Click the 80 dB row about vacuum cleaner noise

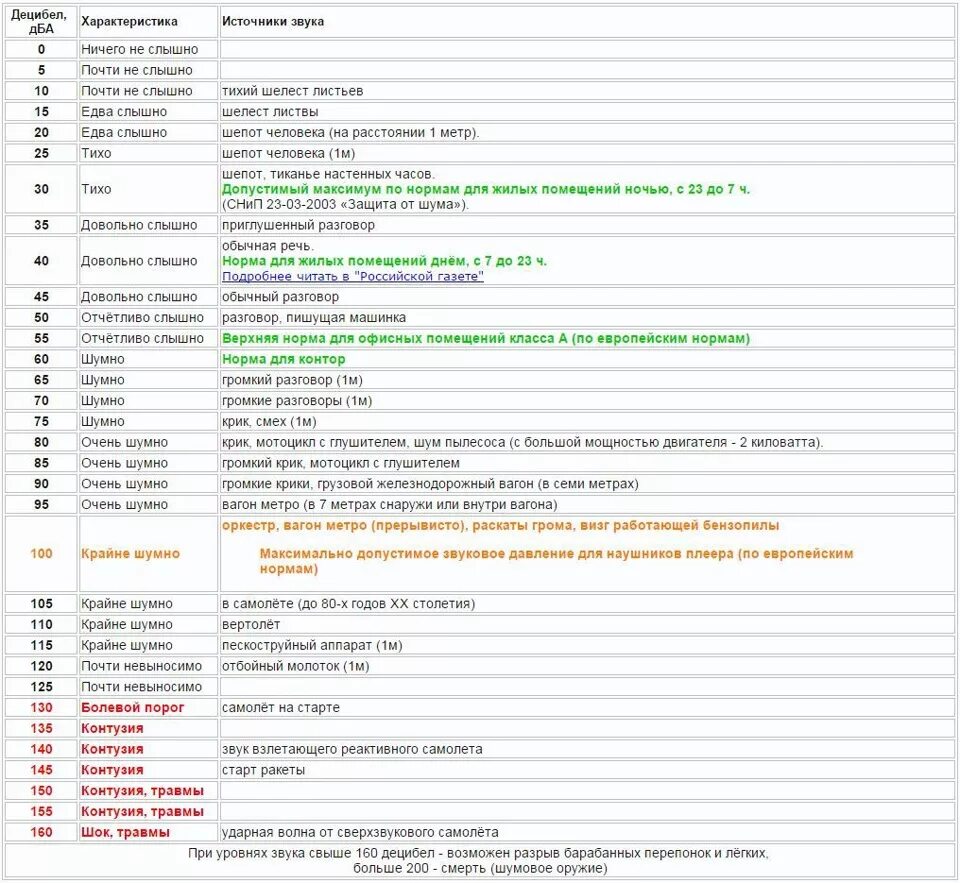coord(587,442)
